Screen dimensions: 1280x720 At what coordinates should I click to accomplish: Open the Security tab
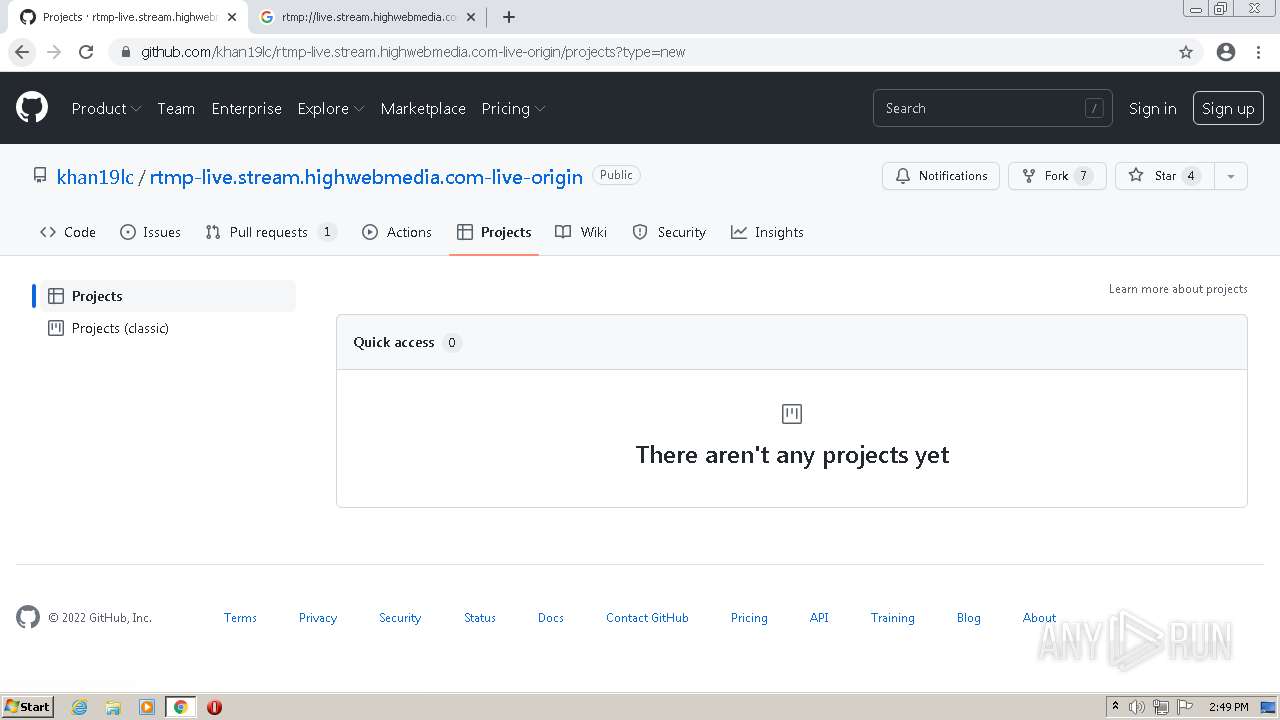coord(669,232)
